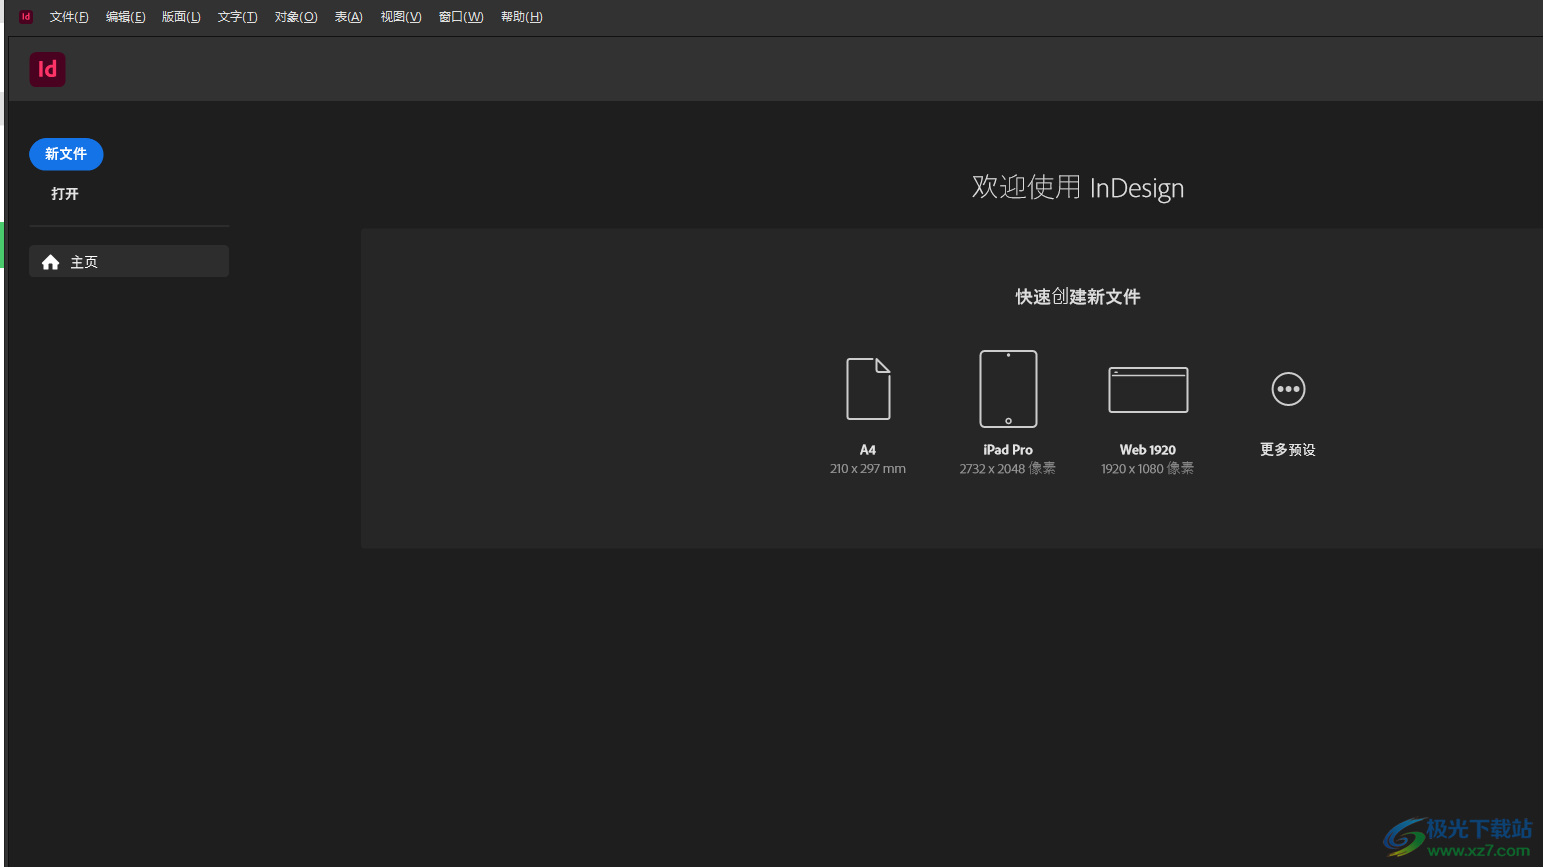The width and height of the screenshot is (1543, 867).
Task: Click the 欢迎使用 InDesign title
Action: (x=1078, y=188)
